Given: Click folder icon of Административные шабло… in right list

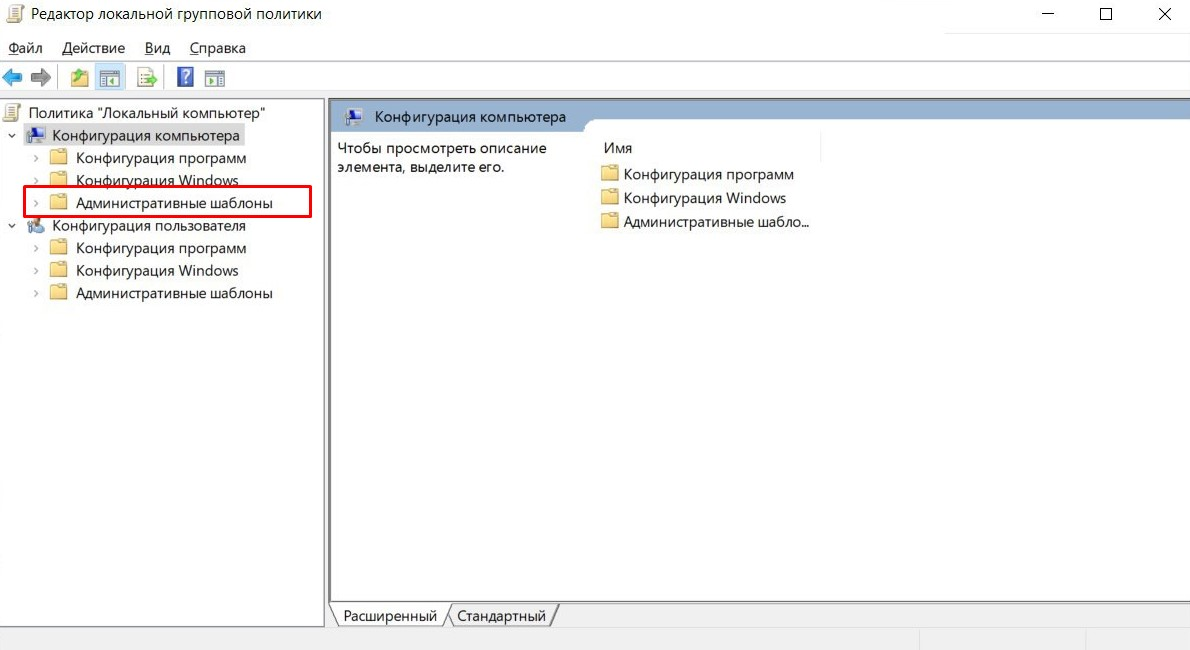Looking at the screenshot, I should 609,222.
